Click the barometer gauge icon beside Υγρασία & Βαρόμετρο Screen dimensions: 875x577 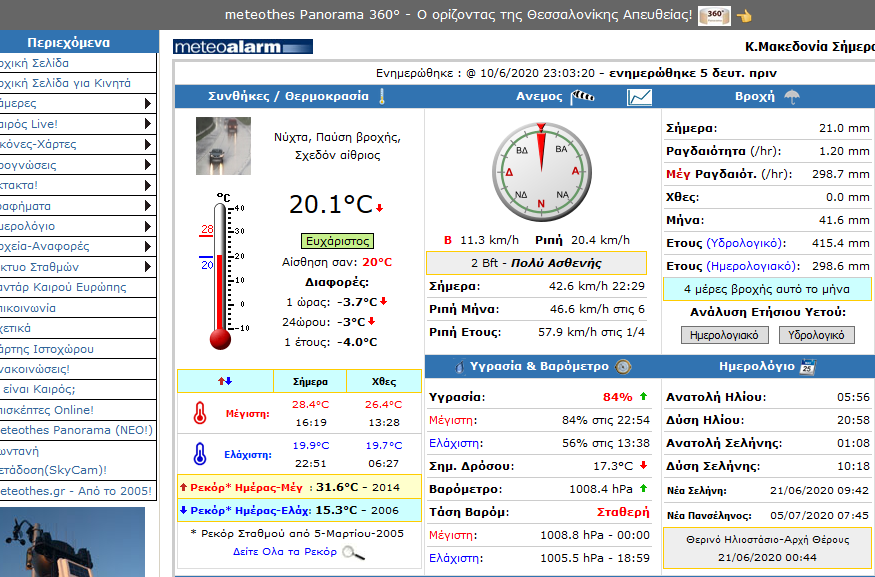(623, 367)
